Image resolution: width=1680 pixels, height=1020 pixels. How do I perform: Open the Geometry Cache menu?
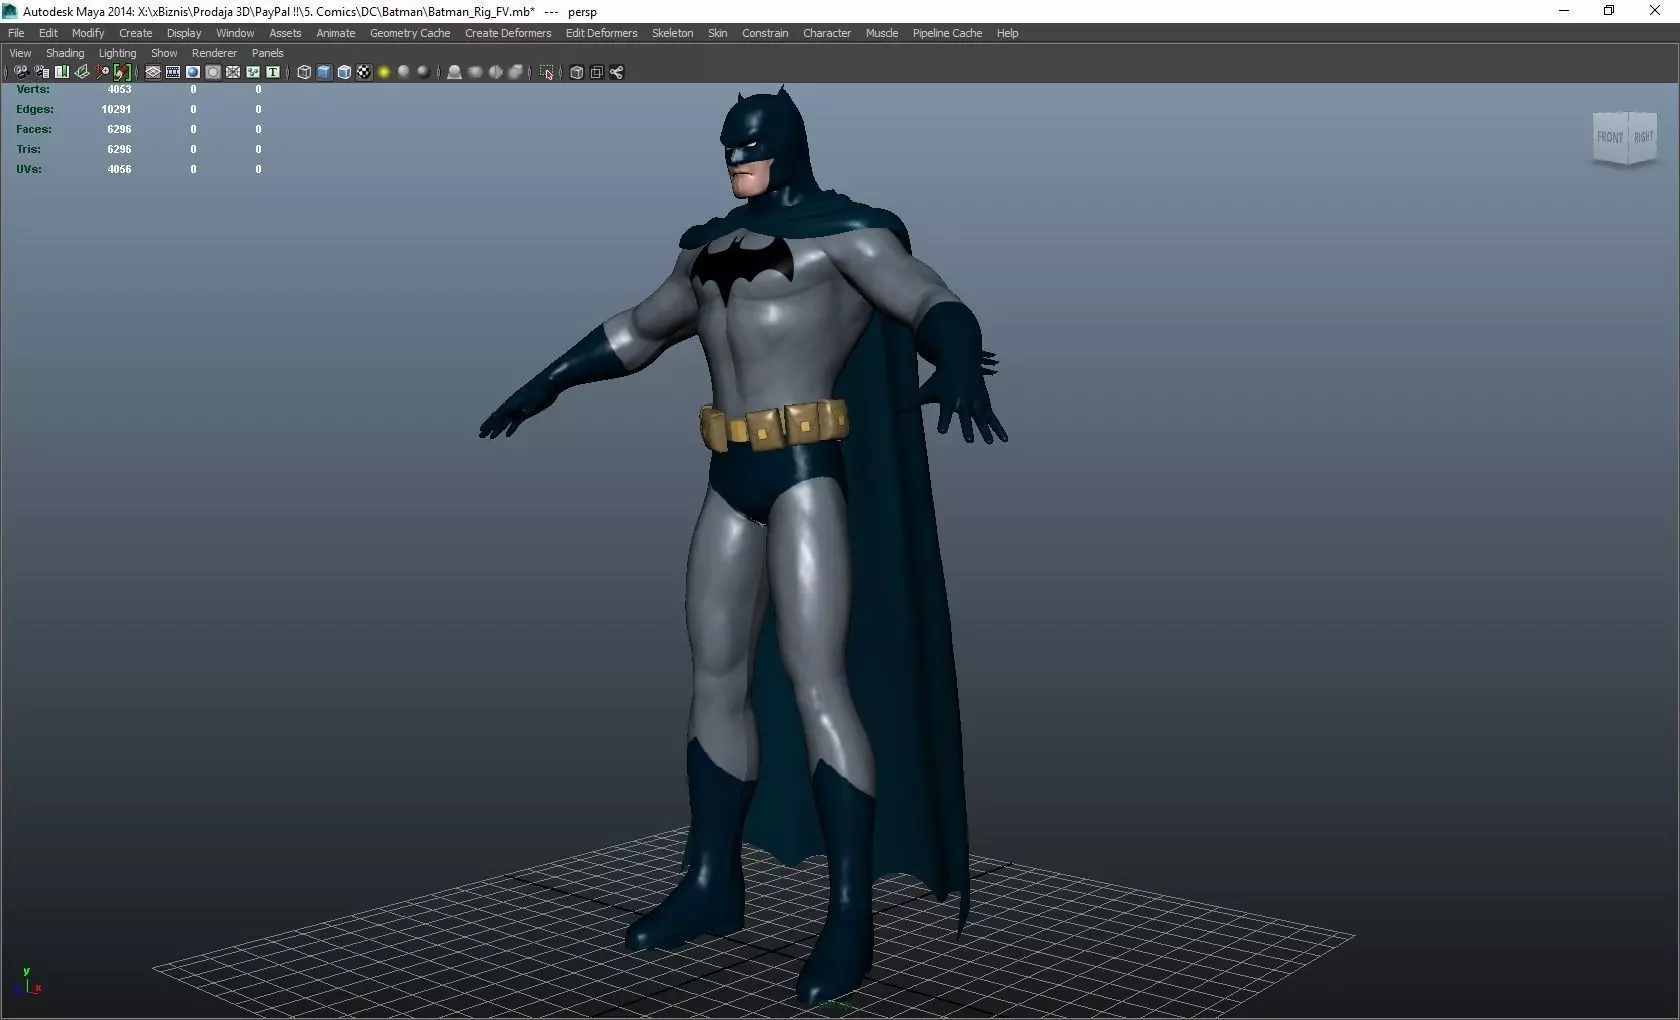click(x=410, y=33)
